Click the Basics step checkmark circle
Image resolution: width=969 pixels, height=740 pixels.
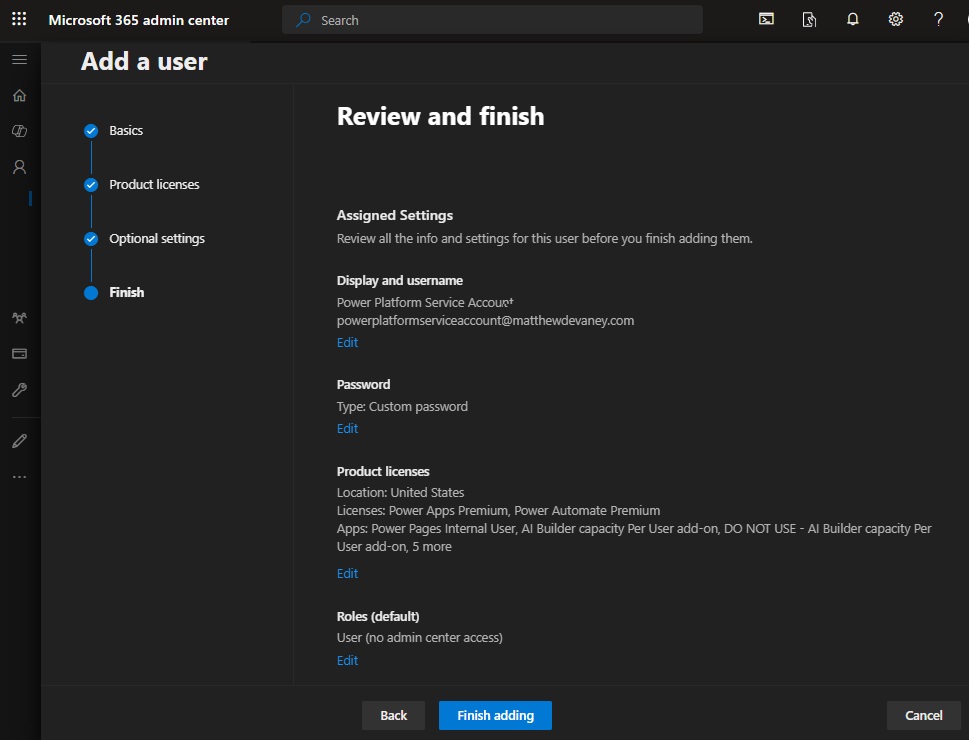[91, 130]
